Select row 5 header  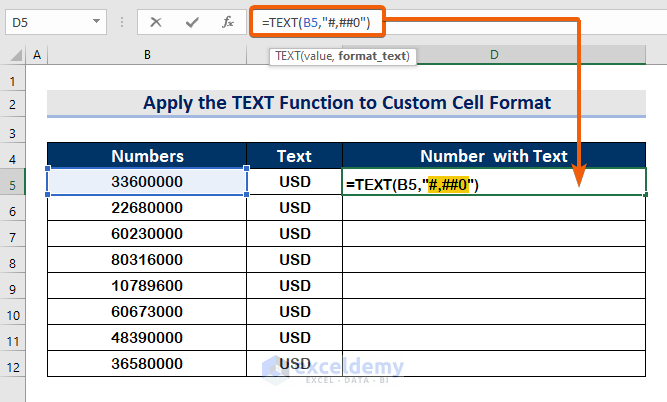click(x=14, y=182)
